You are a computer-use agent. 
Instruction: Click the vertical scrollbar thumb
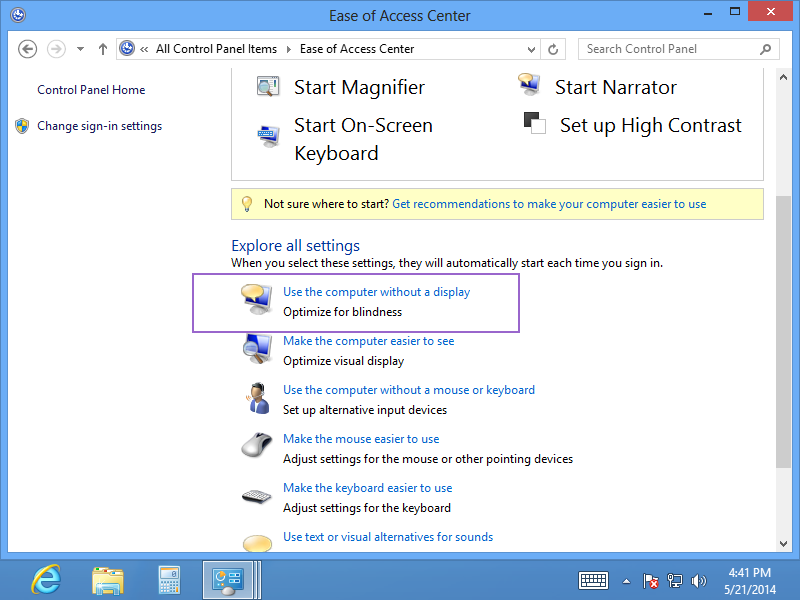(x=783, y=332)
